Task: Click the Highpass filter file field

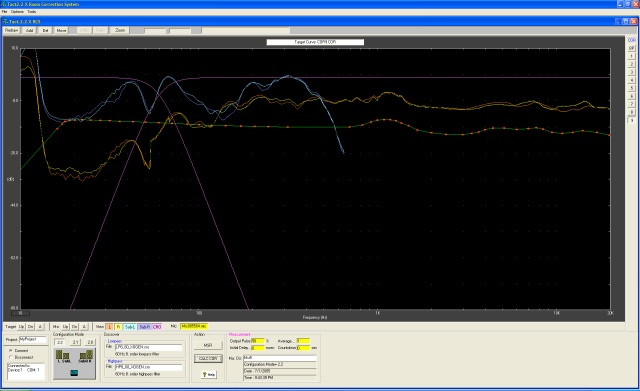Action: [x=149, y=367]
